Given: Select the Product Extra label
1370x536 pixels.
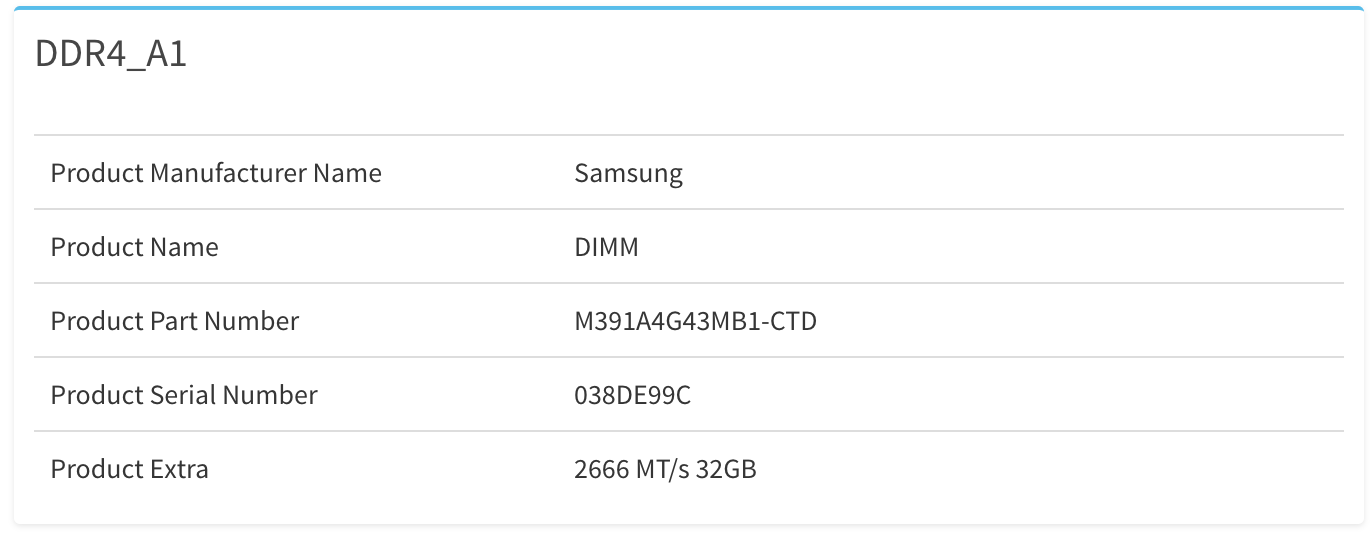Looking at the screenshot, I should click(130, 469).
